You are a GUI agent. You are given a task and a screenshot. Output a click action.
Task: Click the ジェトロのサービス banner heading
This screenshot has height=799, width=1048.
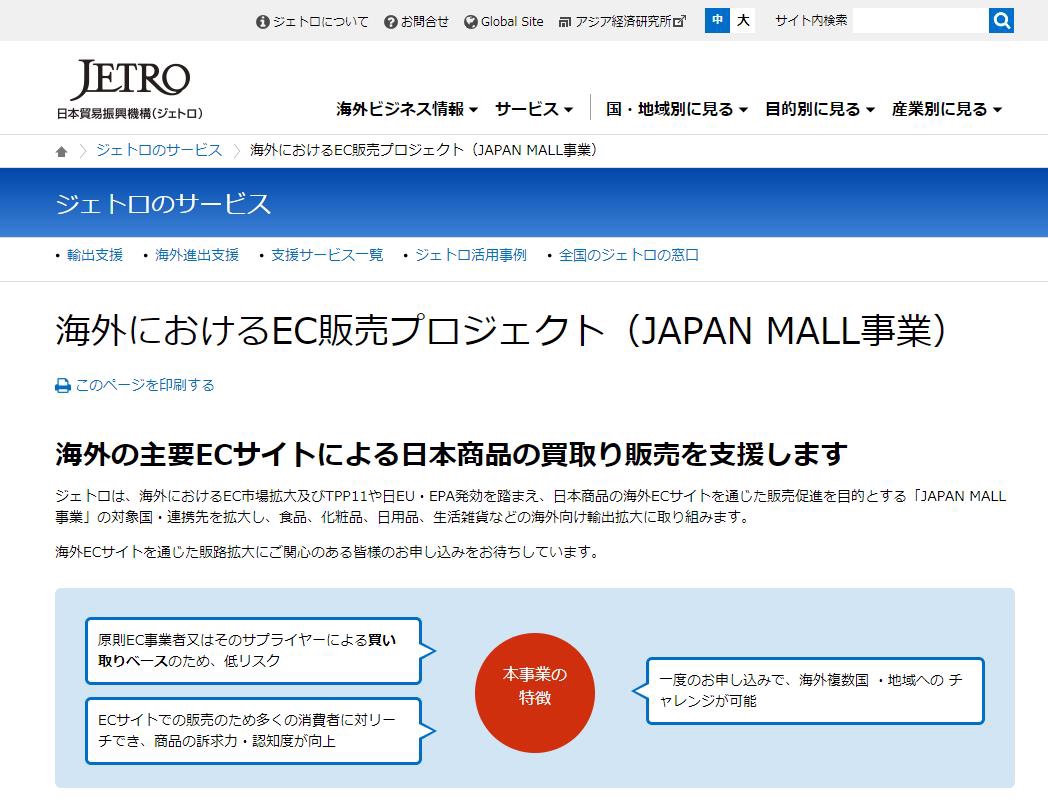point(163,204)
